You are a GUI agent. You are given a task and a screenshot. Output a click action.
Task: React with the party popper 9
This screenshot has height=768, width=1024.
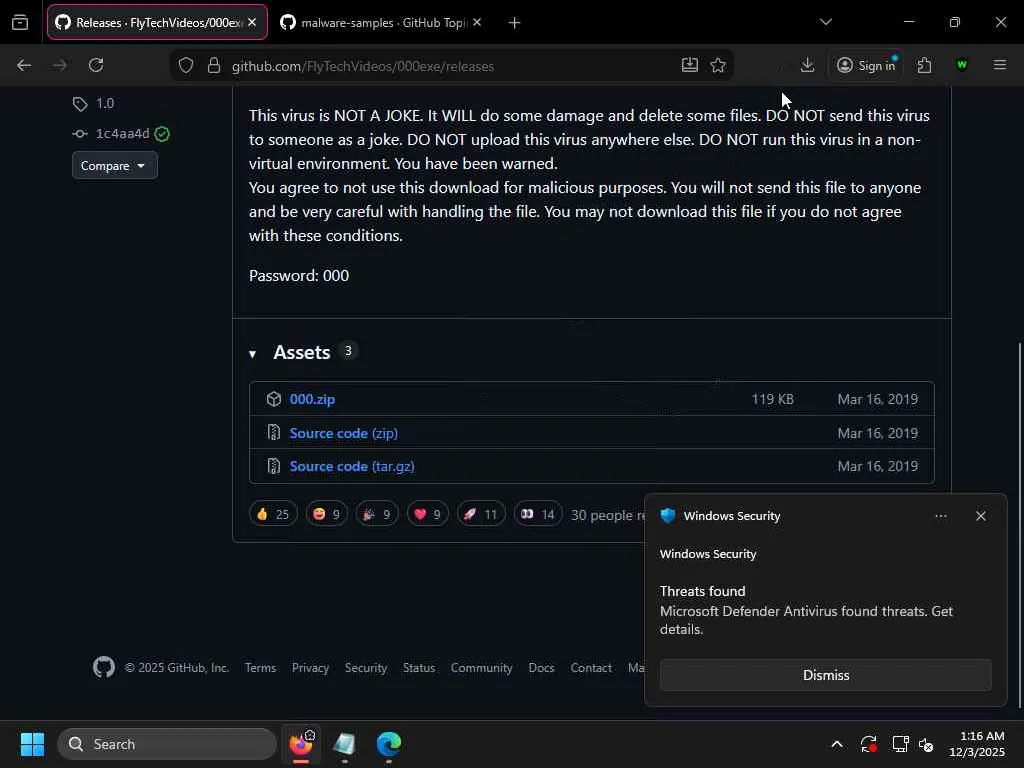377,514
